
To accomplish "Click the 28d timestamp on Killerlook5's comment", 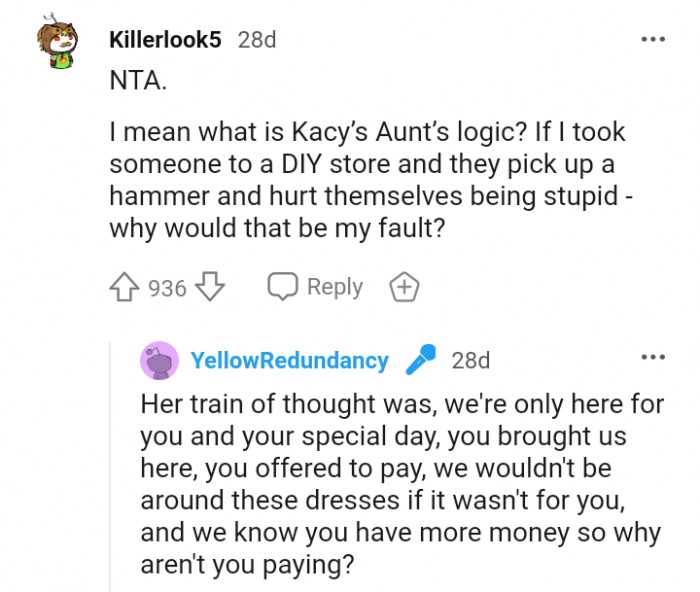I will click(257, 41).
